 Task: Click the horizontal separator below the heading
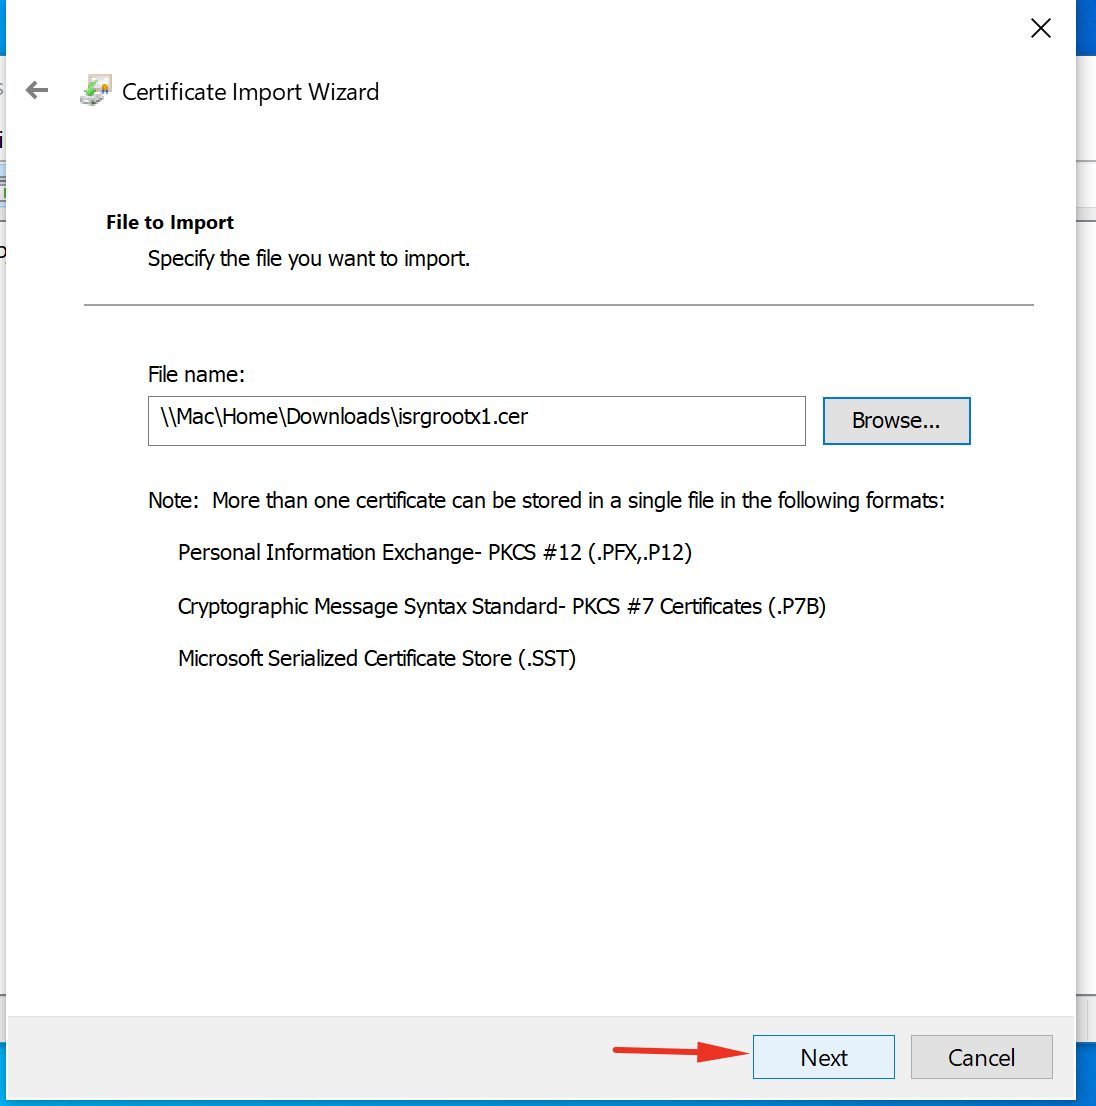(558, 305)
